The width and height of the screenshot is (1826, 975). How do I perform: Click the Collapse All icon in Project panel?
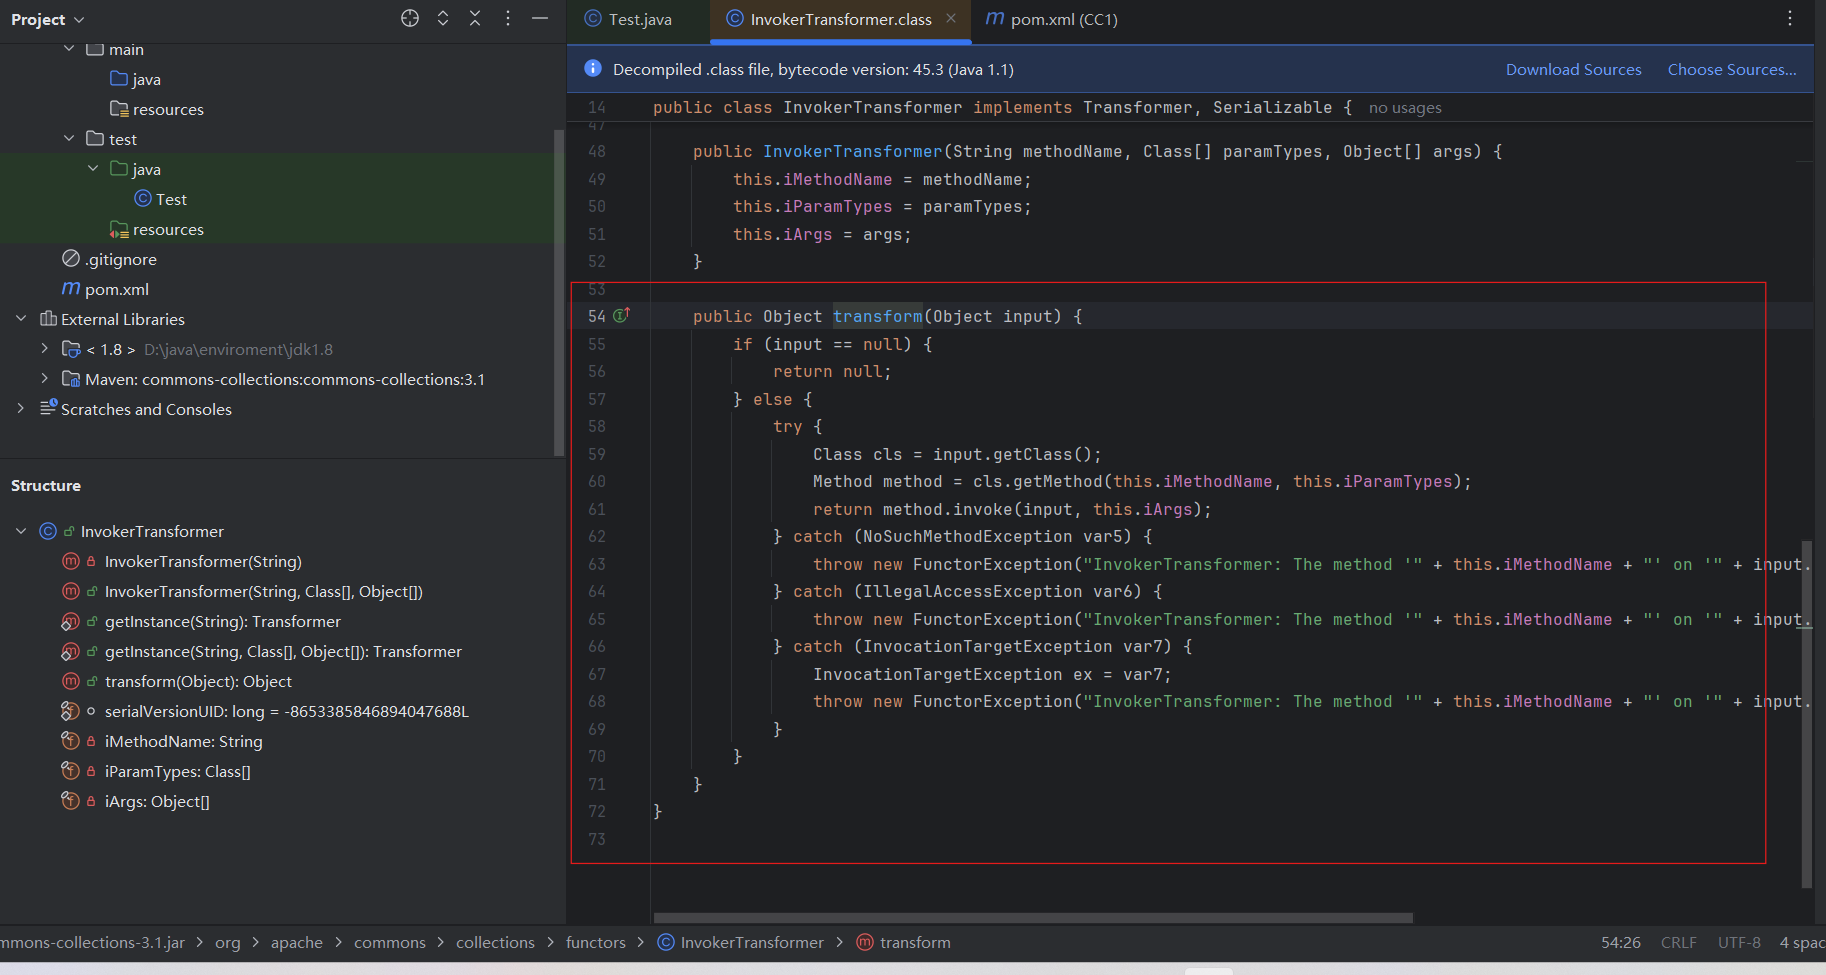(x=475, y=18)
